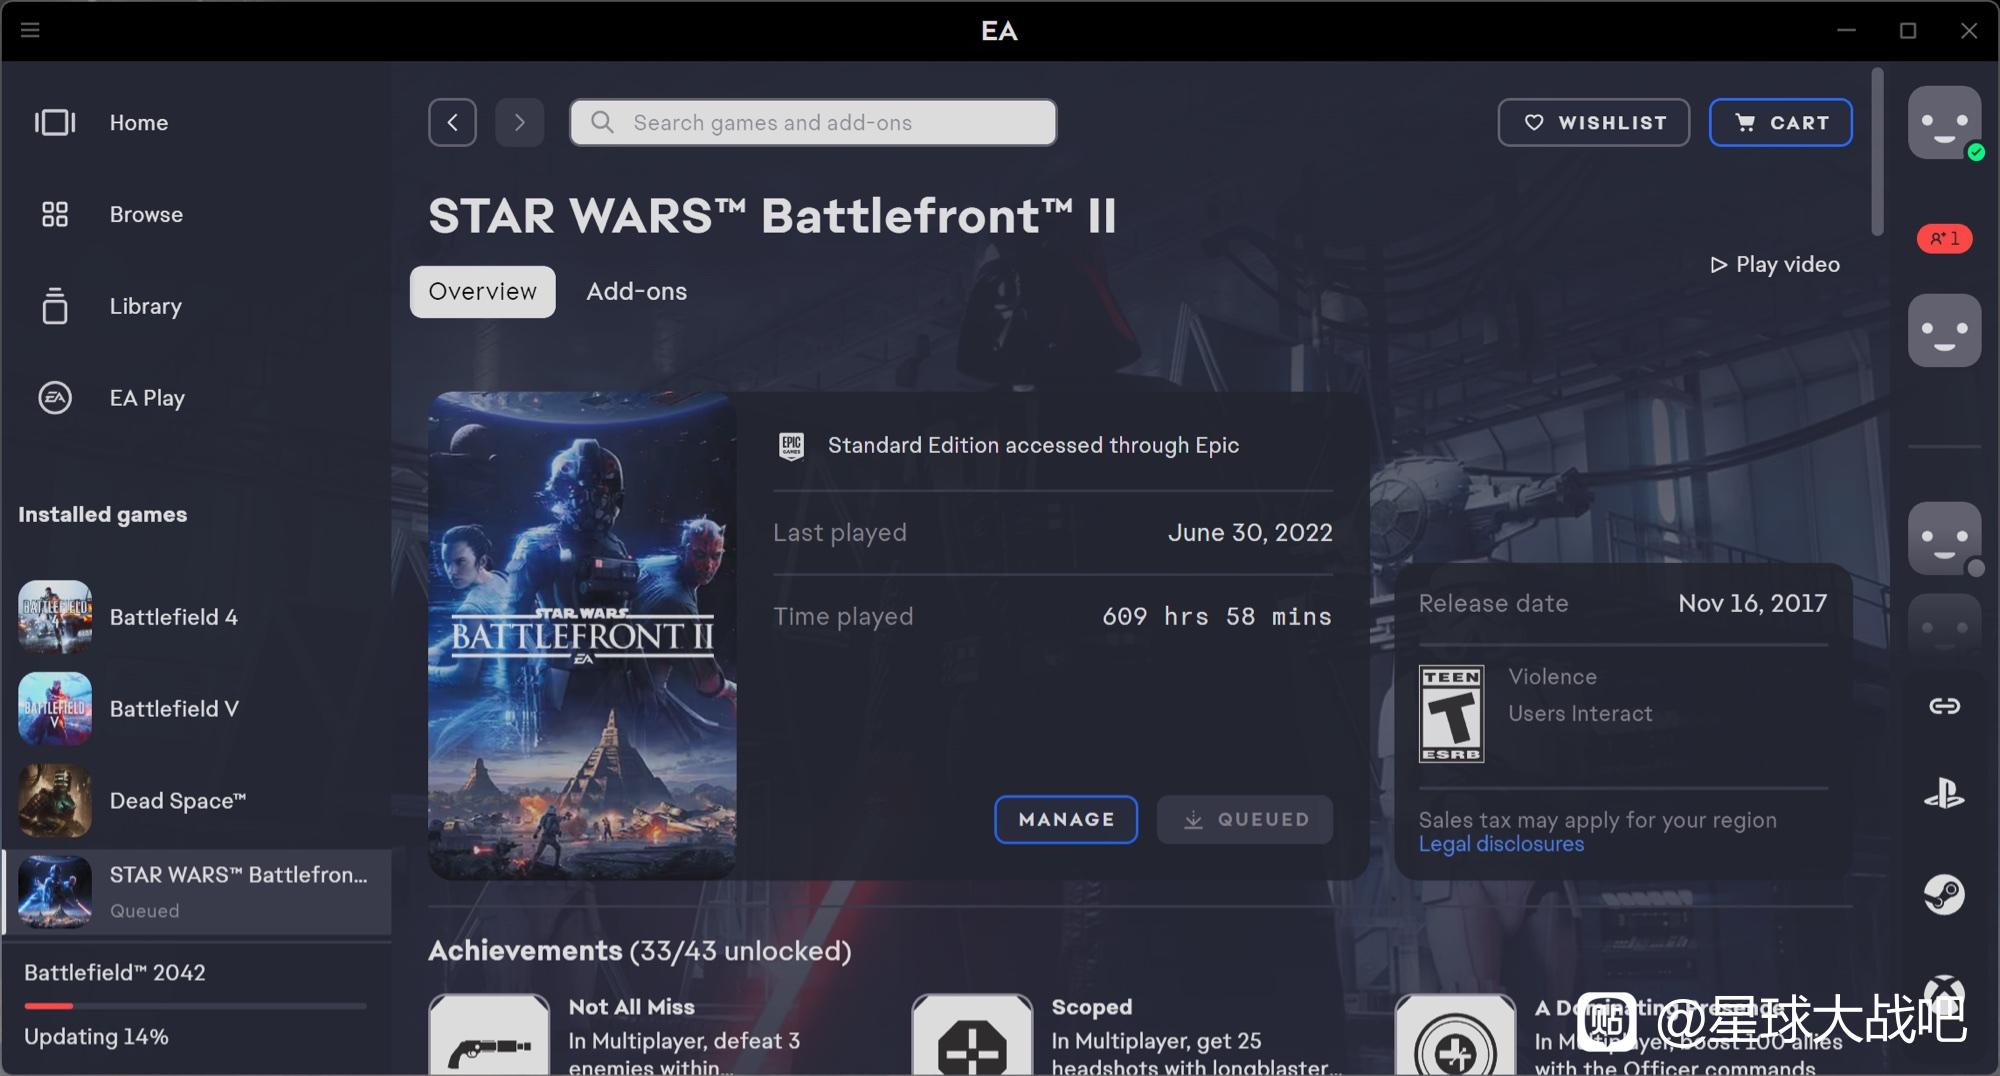
Task: Open the hamburger menu icon
Action: (x=30, y=30)
